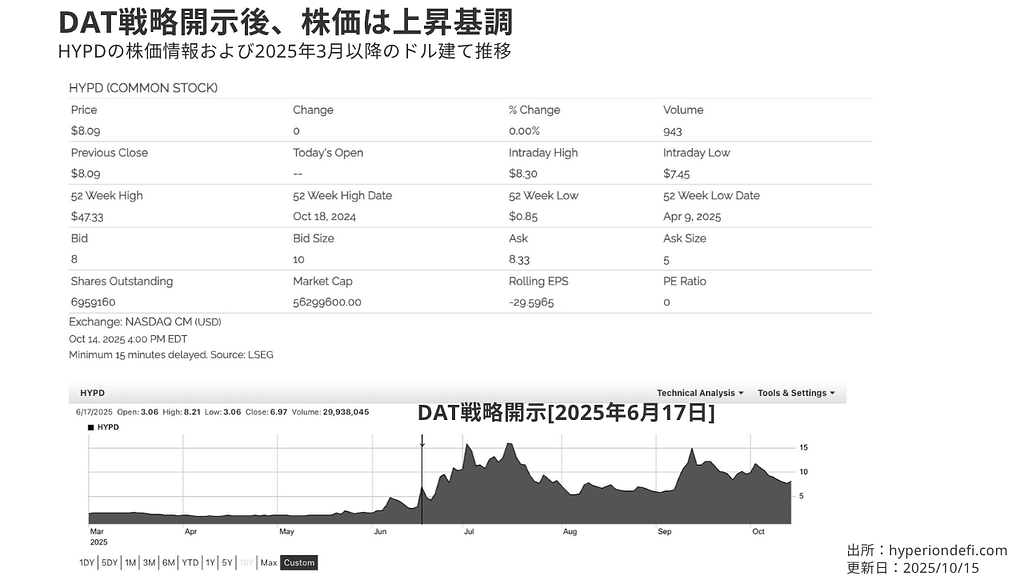1024x576 pixels.
Task: Choose the 1M chart period
Action: 130,563
